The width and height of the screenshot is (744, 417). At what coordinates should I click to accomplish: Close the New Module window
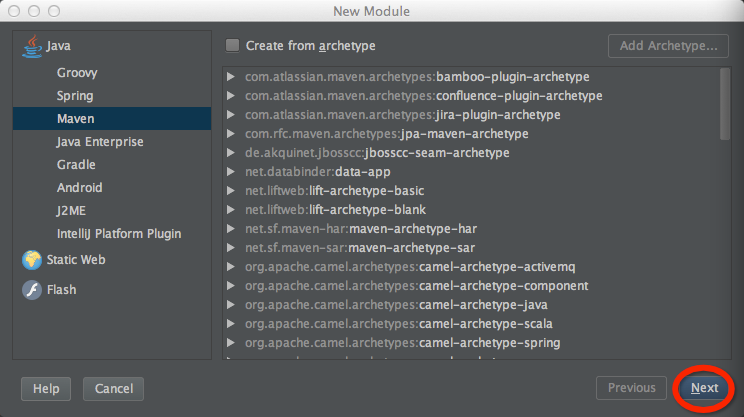click(14, 11)
